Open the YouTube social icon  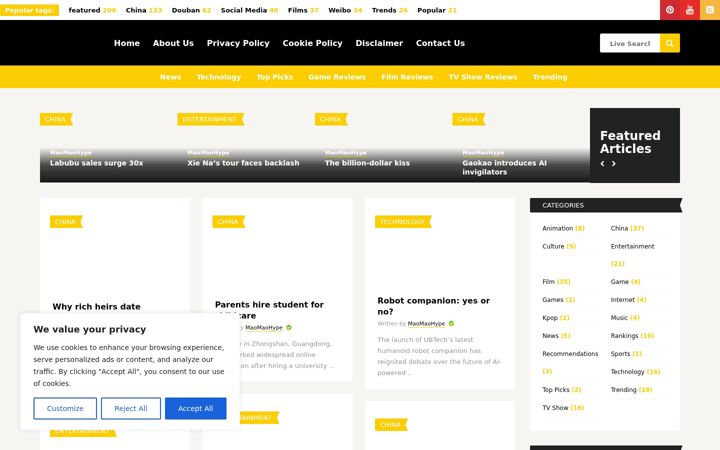click(x=689, y=10)
